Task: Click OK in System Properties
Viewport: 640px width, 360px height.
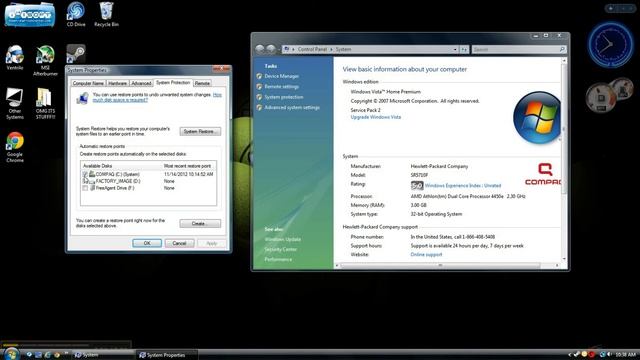Action: 147,243
